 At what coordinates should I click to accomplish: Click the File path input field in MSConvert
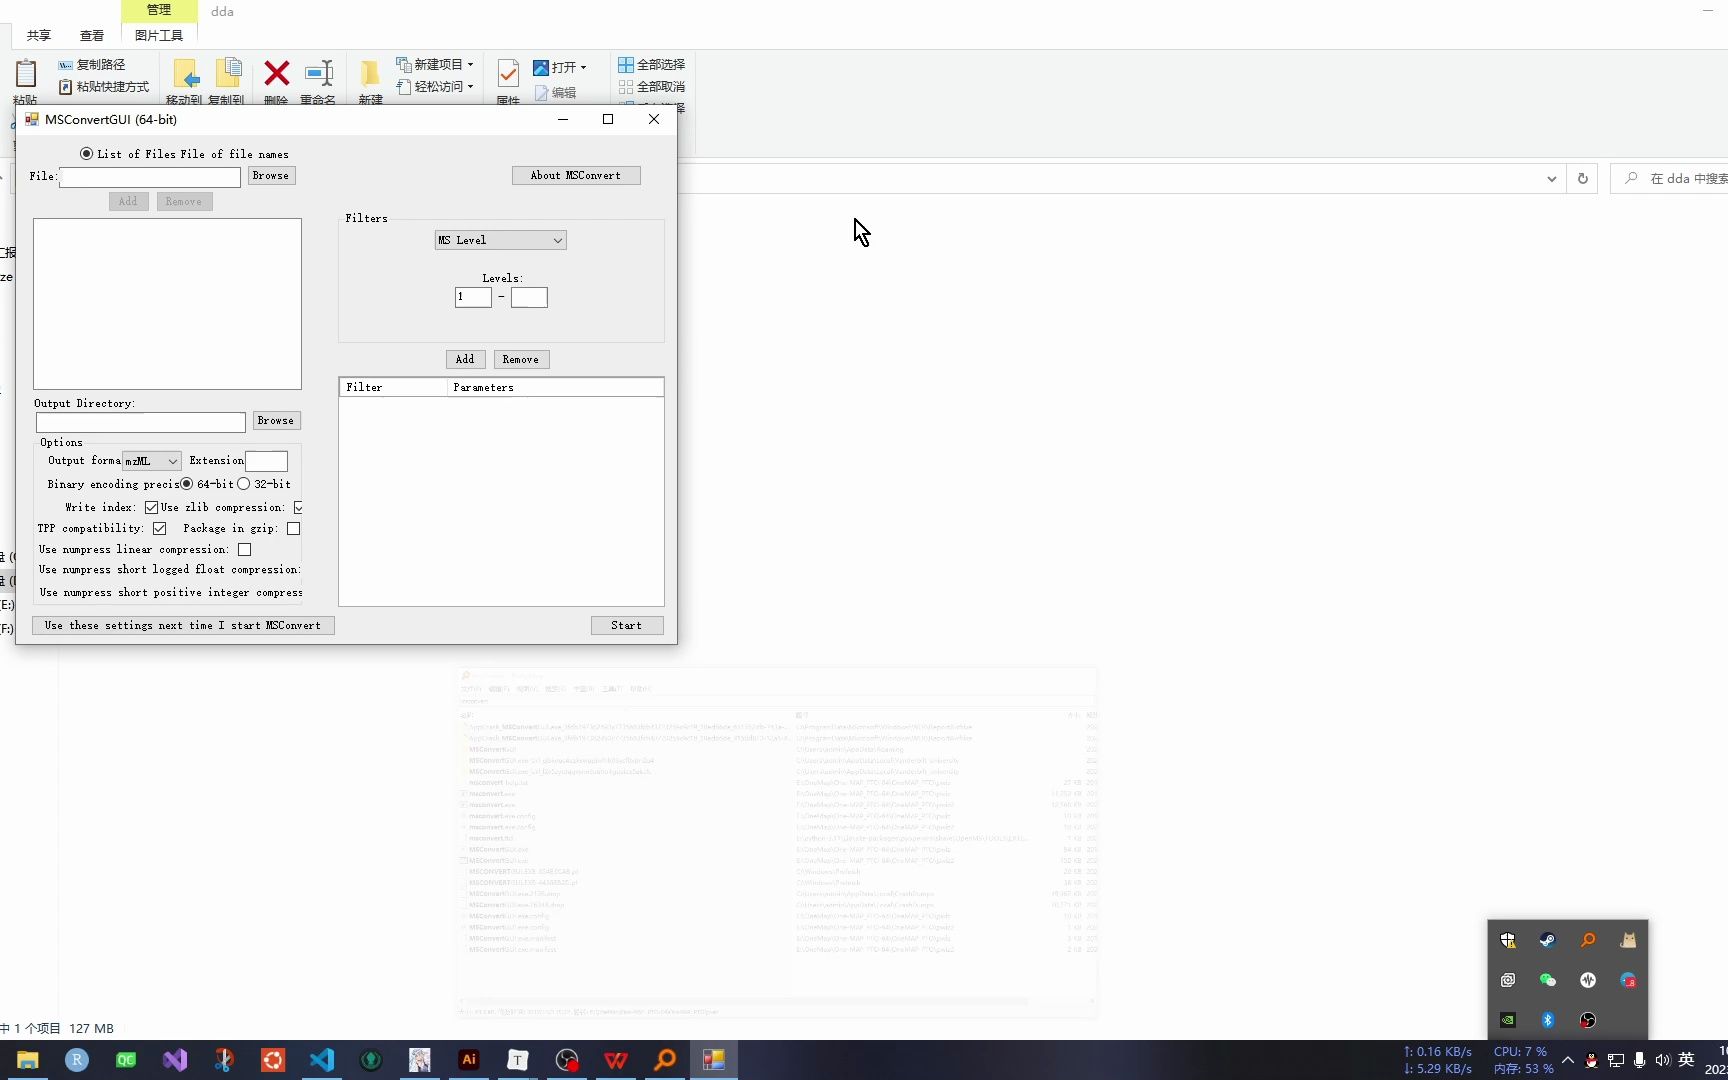point(150,177)
